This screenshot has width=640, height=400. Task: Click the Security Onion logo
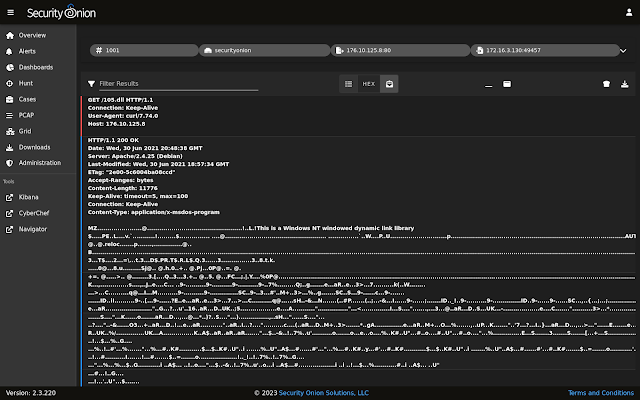61,12
